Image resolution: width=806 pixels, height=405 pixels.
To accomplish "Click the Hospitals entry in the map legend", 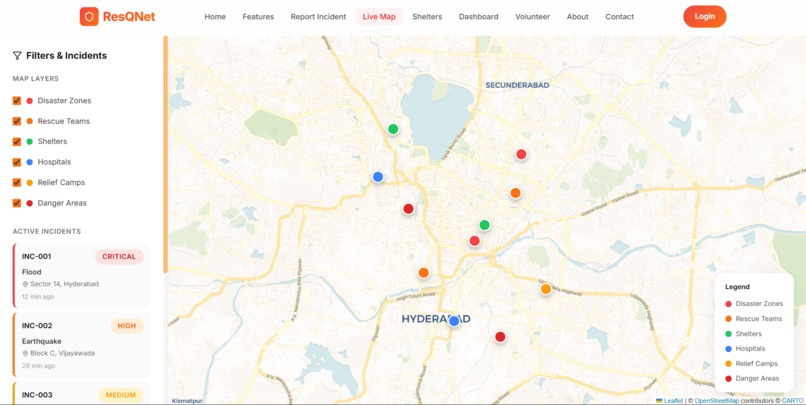I will 745,348.
